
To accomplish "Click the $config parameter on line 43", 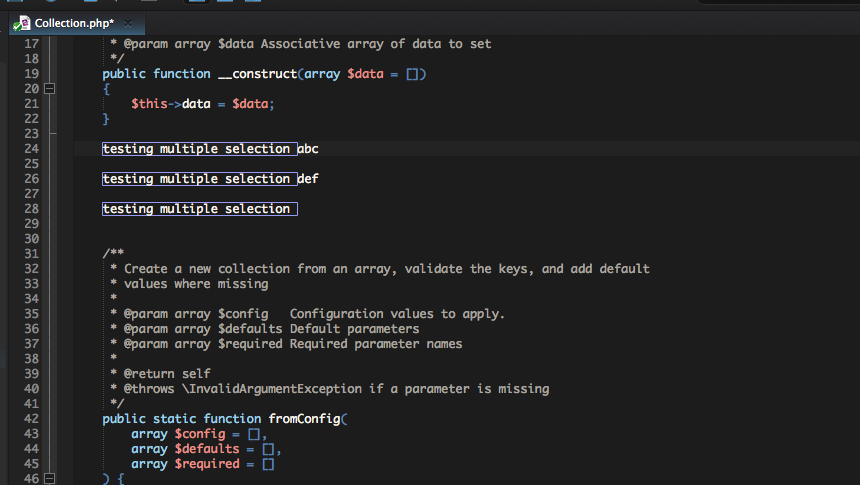I will pos(199,434).
